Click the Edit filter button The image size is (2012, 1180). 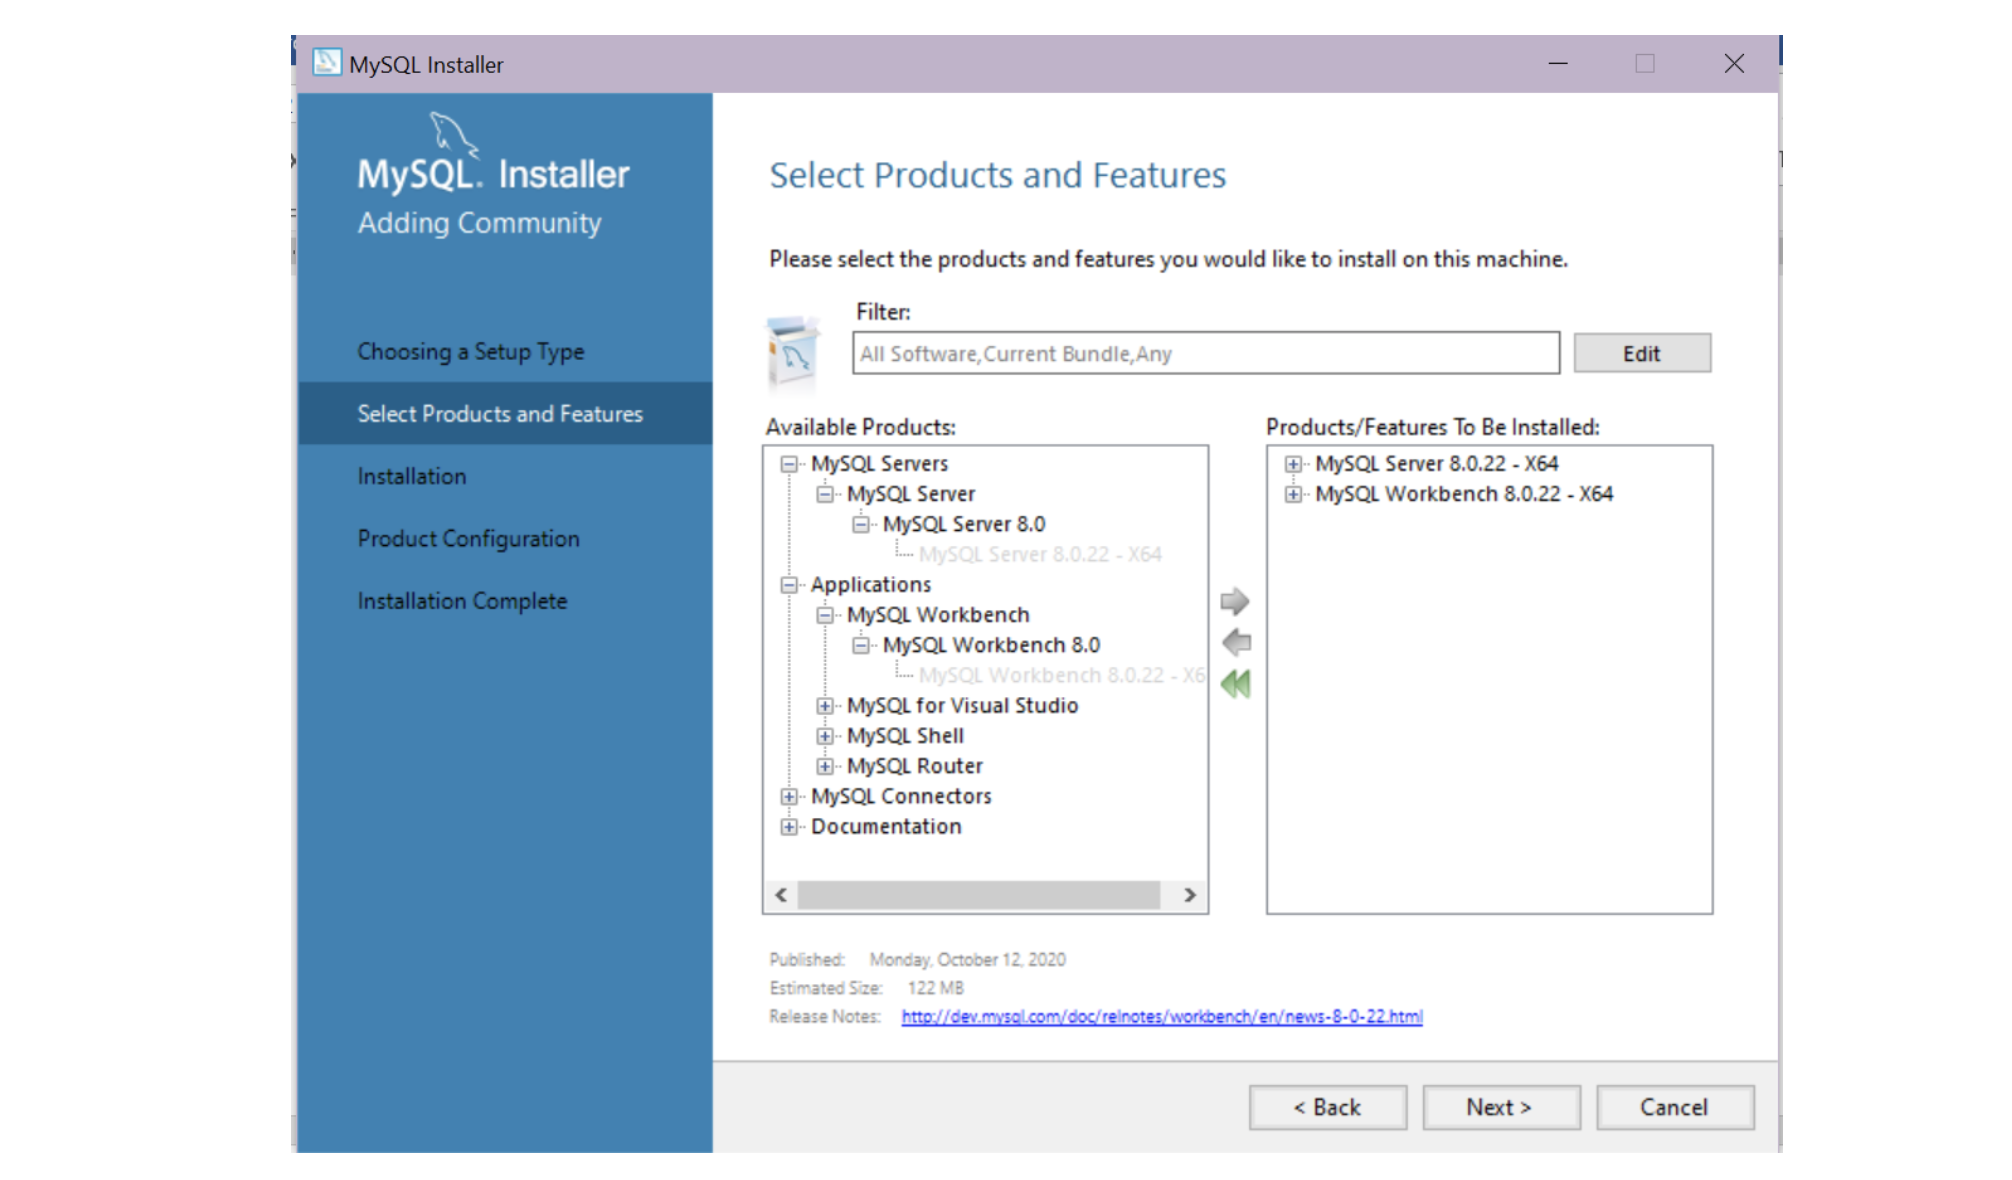pos(1642,353)
